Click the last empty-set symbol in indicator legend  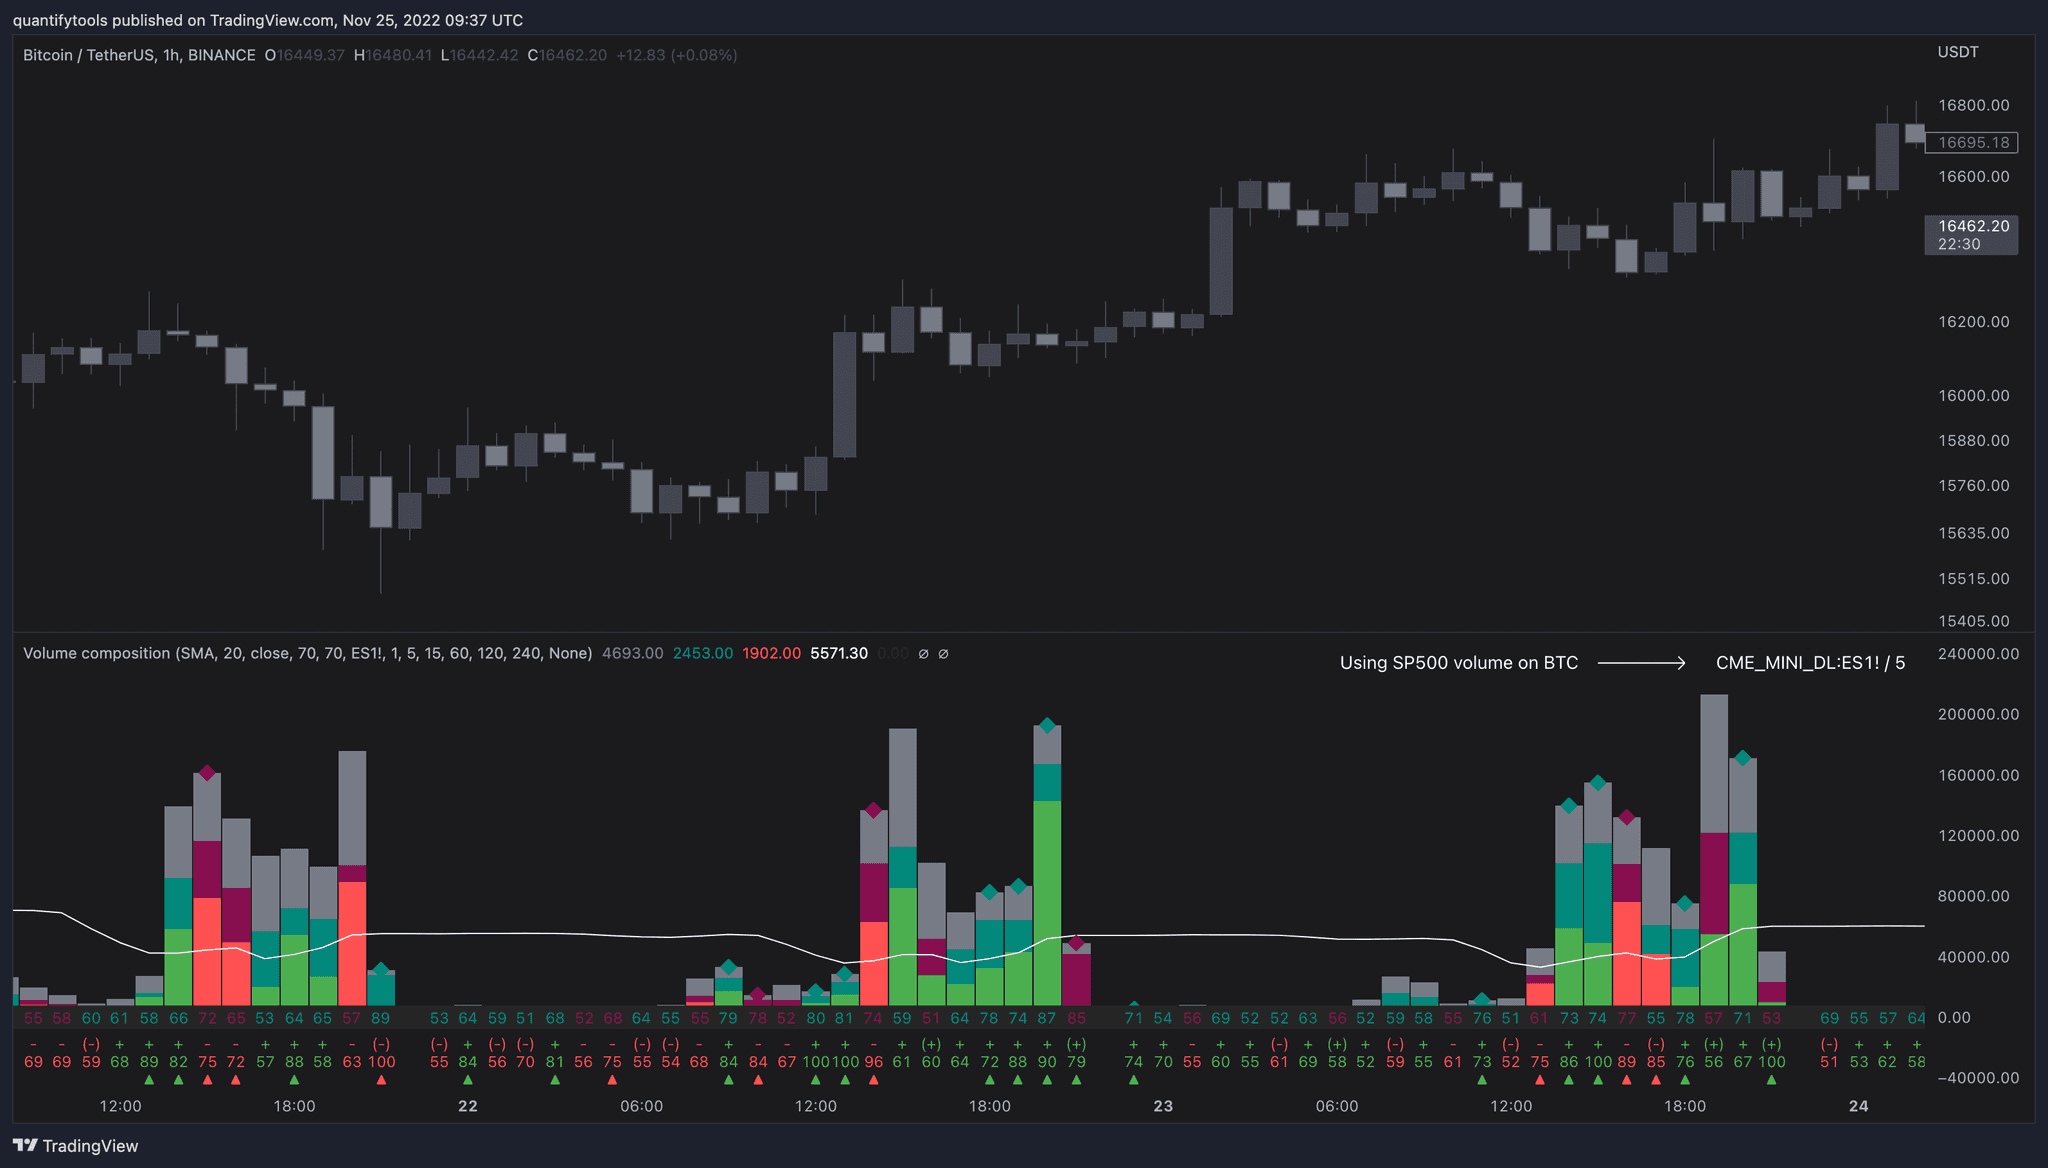tap(943, 654)
